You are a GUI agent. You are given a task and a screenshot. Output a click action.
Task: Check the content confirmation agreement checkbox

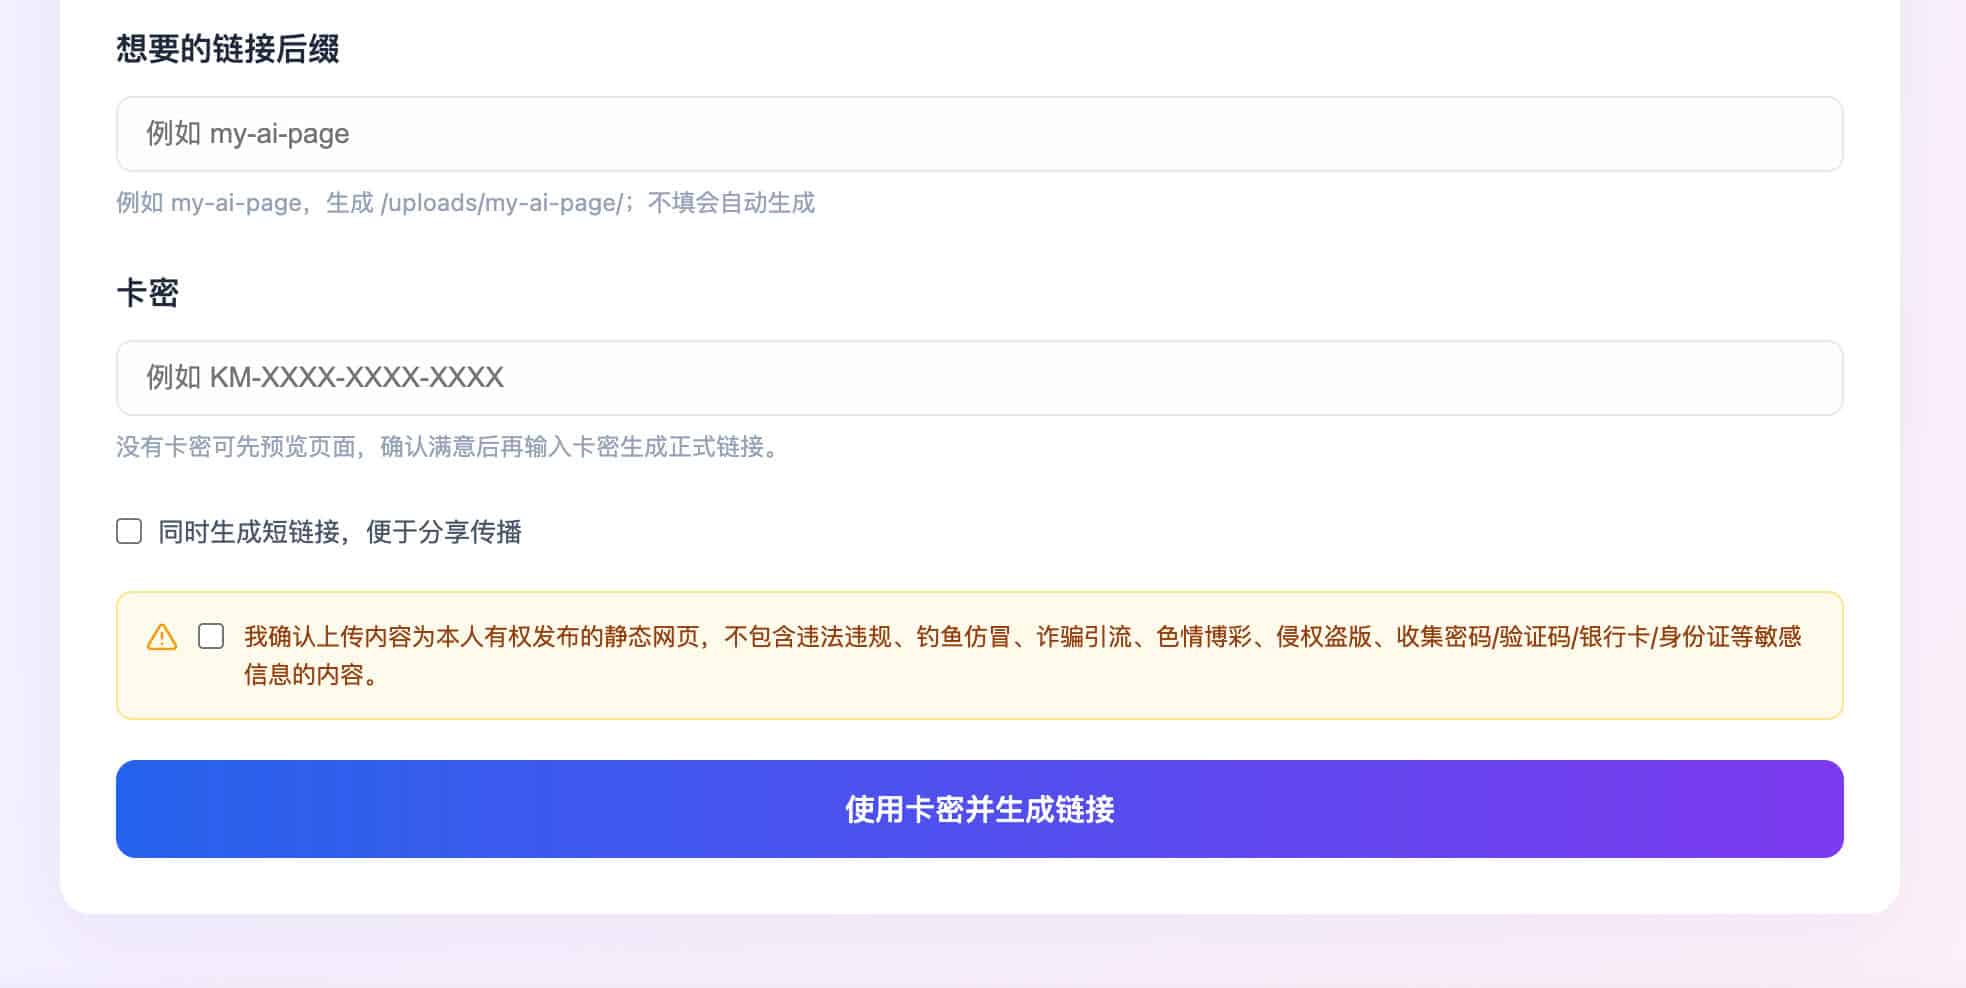point(211,636)
